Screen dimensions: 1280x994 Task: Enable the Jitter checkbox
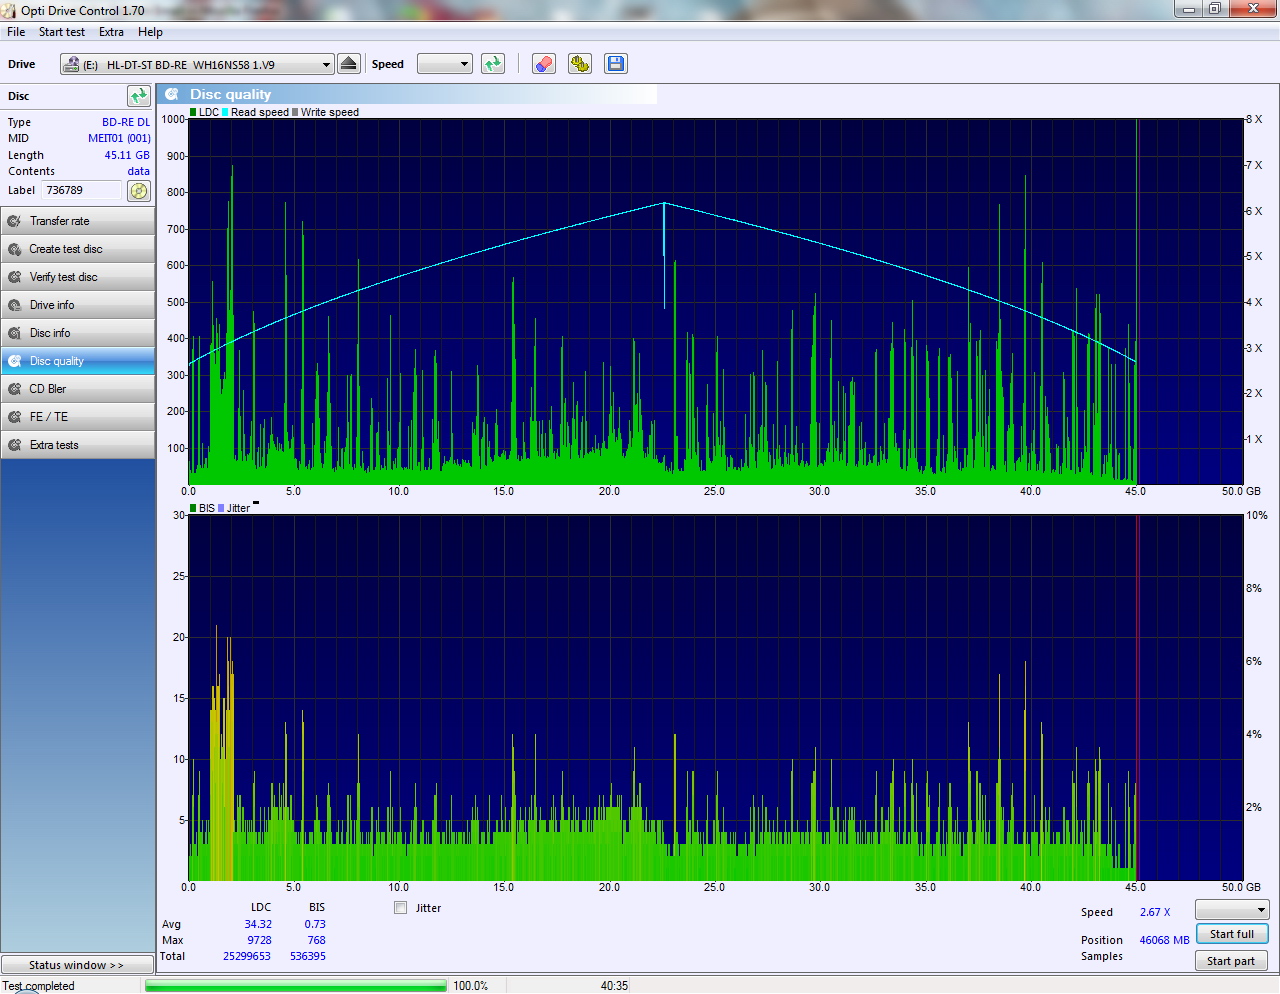[401, 908]
